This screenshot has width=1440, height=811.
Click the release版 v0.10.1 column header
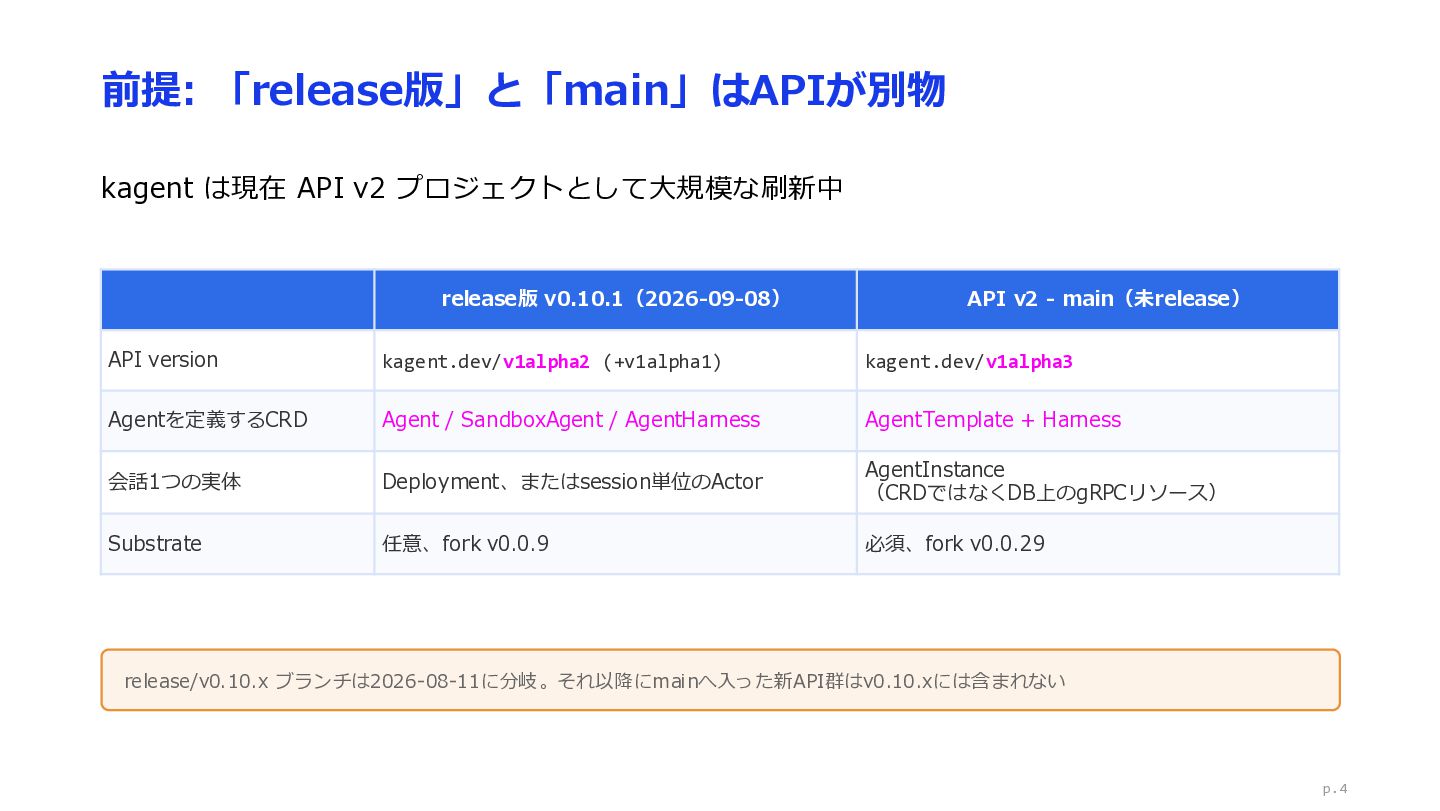[615, 299]
